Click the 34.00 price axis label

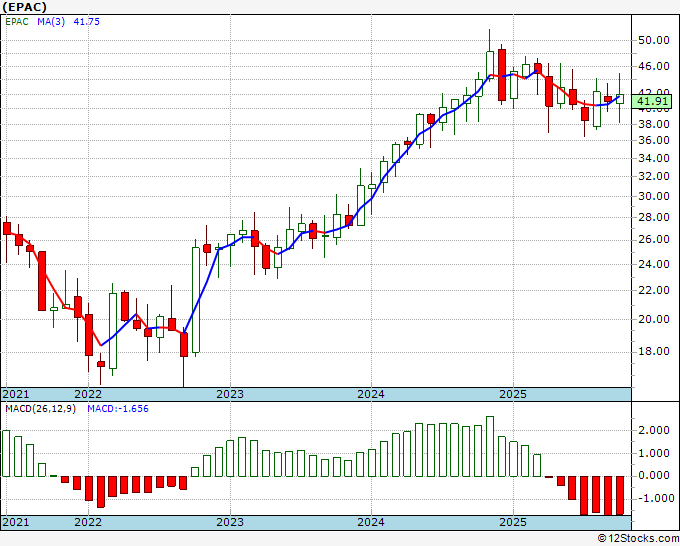(x=654, y=158)
